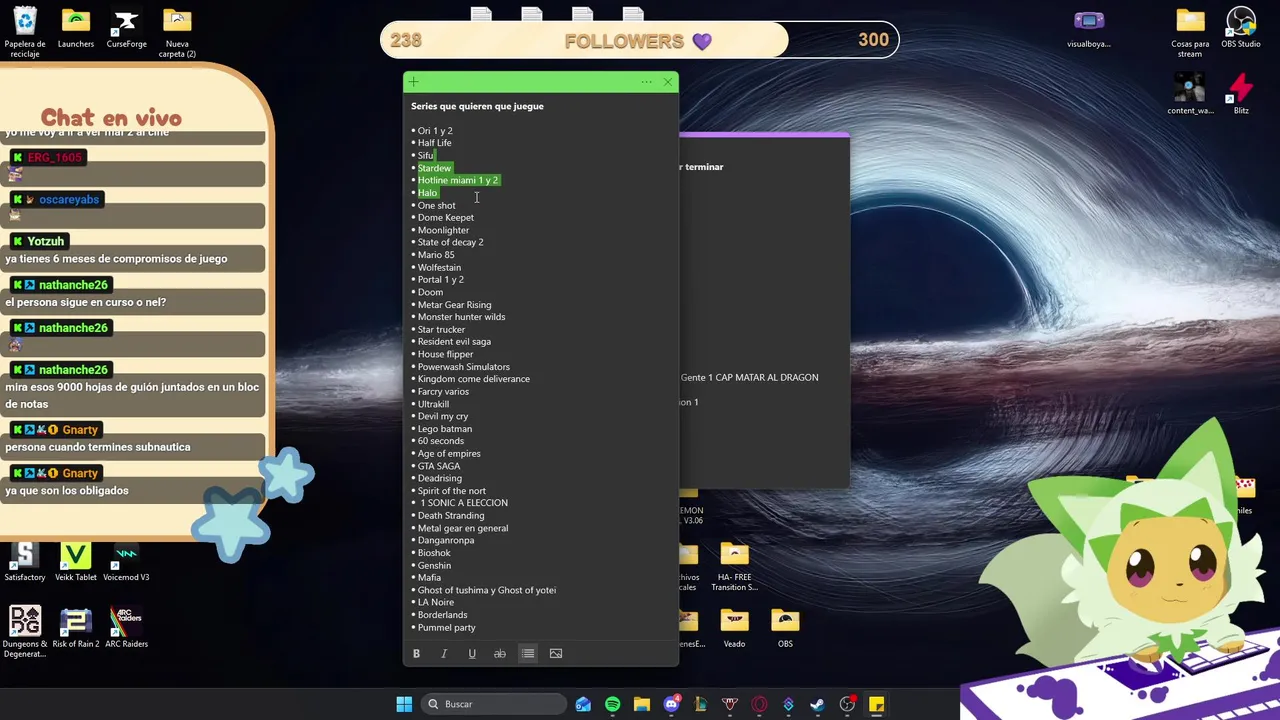
Task: Select the Cosas para stream folder
Action: 1190,33
